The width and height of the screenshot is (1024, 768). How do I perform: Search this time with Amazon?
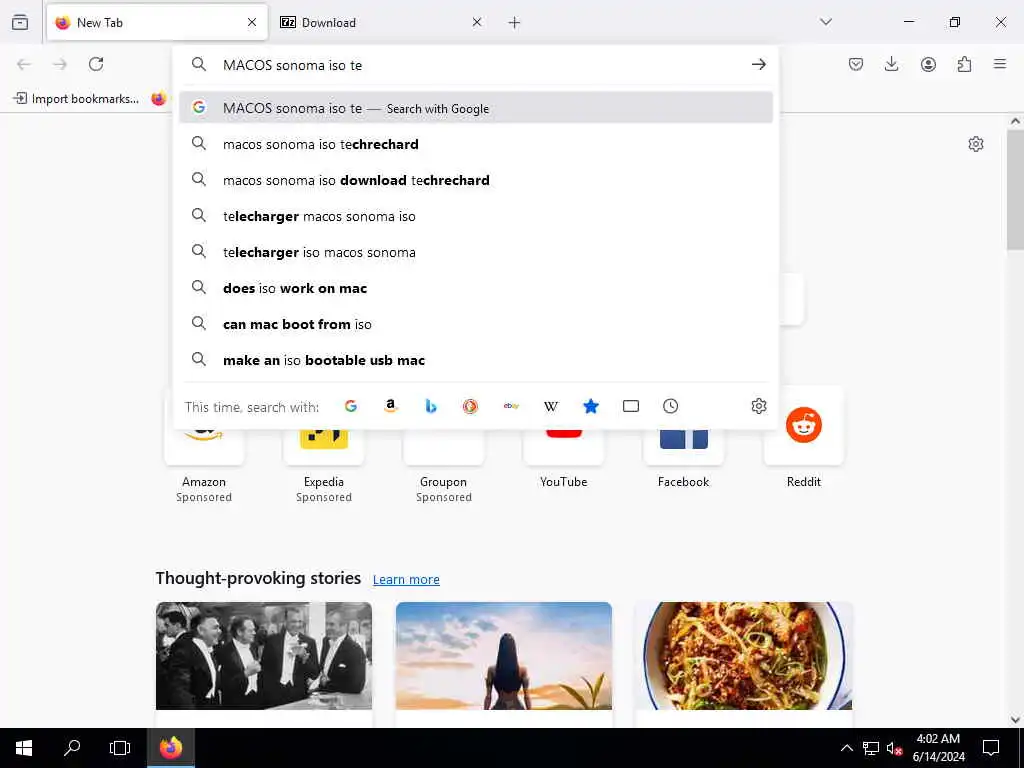[391, 406]
